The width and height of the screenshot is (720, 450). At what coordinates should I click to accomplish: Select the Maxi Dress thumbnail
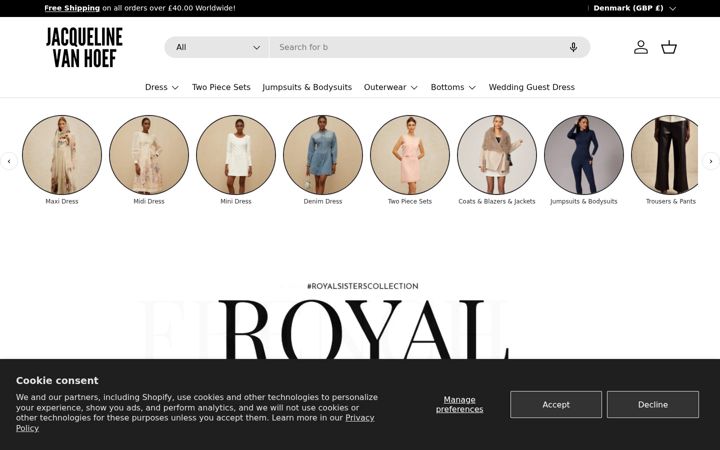(62, 155)
